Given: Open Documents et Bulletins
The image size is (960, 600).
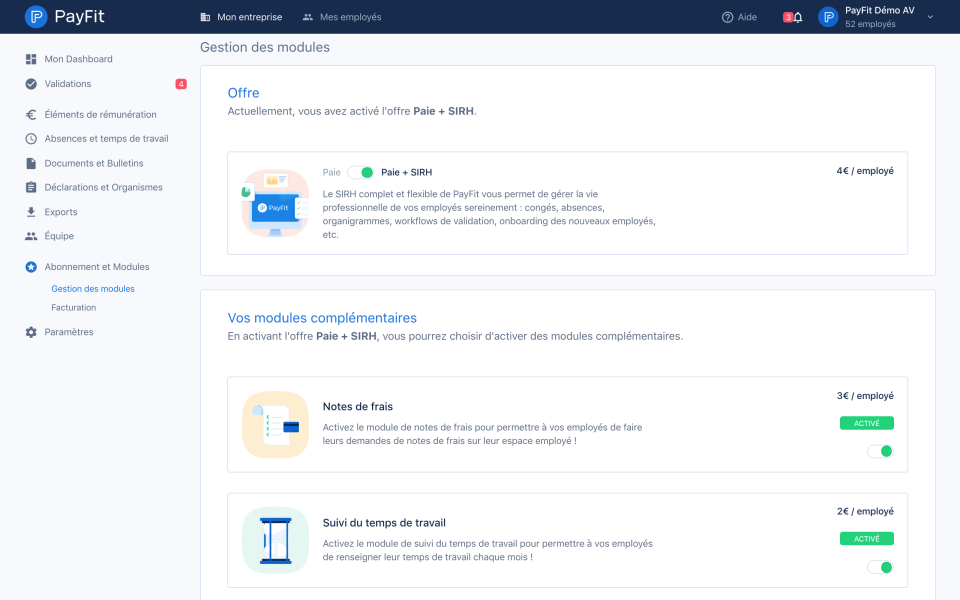Looking at the screenshot, I should click(x=94, y=163).
